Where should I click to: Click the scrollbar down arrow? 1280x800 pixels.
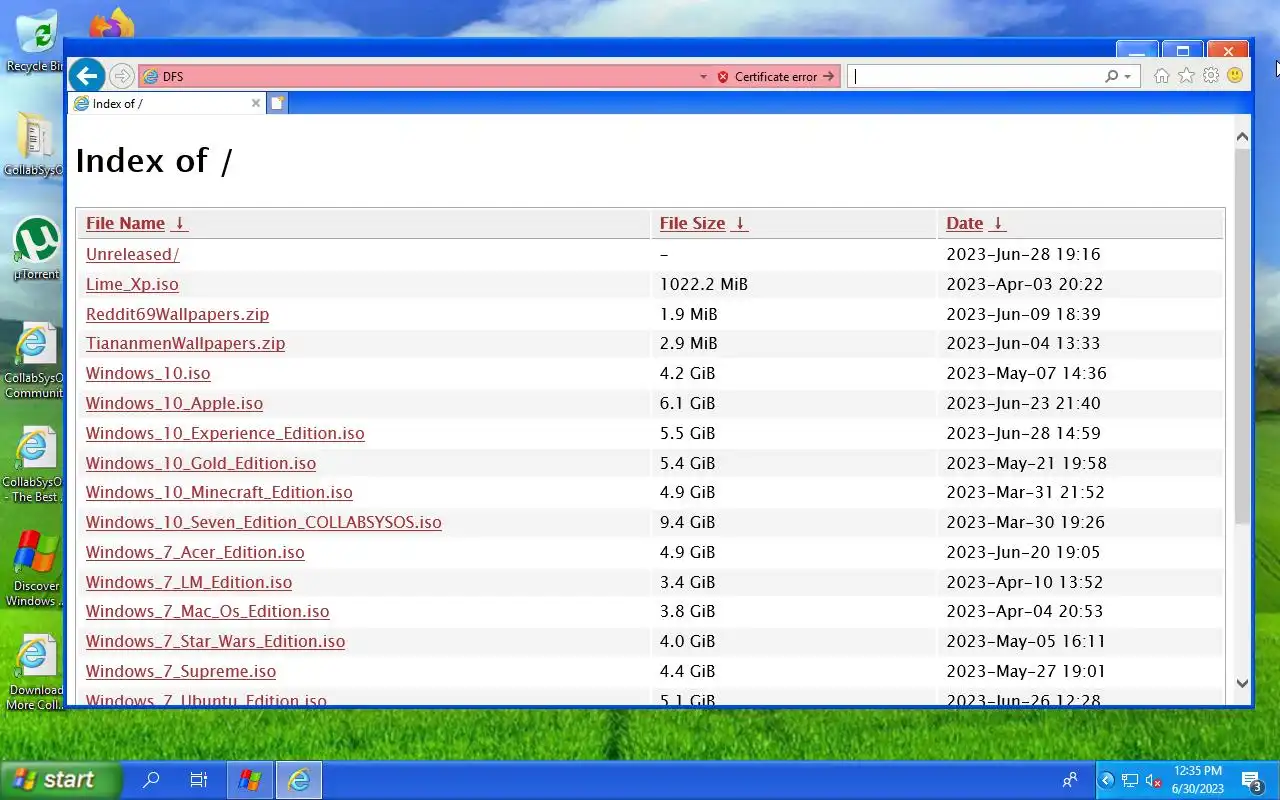pyautogui.click(x=1242, y=684)
